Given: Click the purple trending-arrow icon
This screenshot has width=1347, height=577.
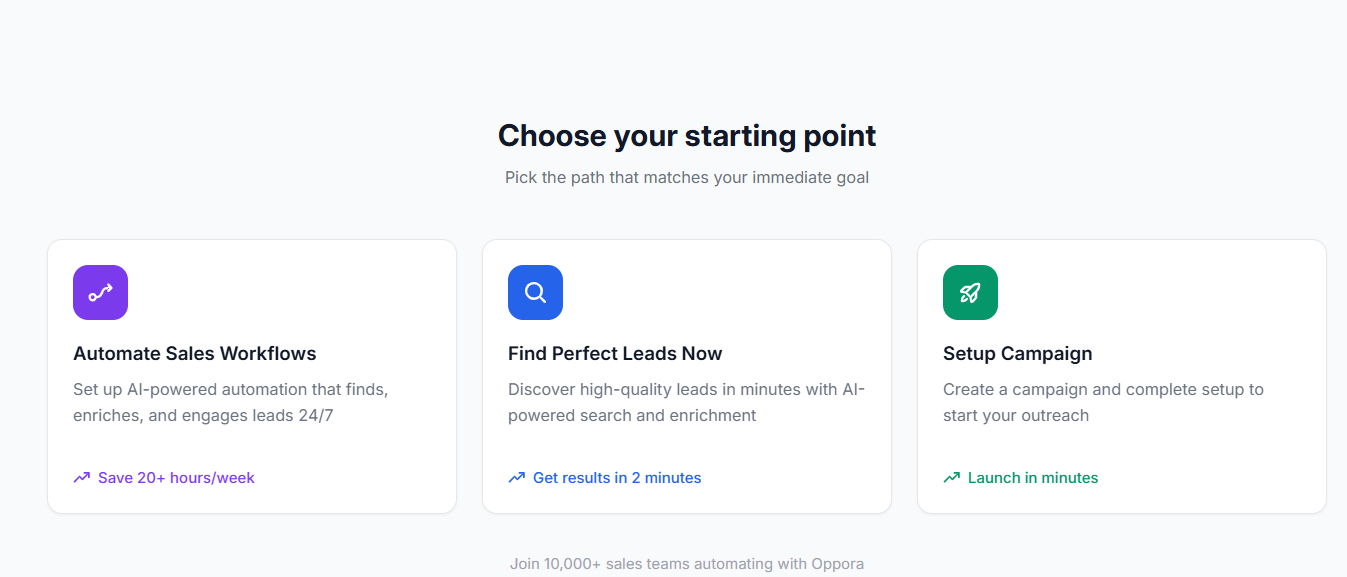Looking at the screenshot, I should pyautogui.click(x=100, y=292).
